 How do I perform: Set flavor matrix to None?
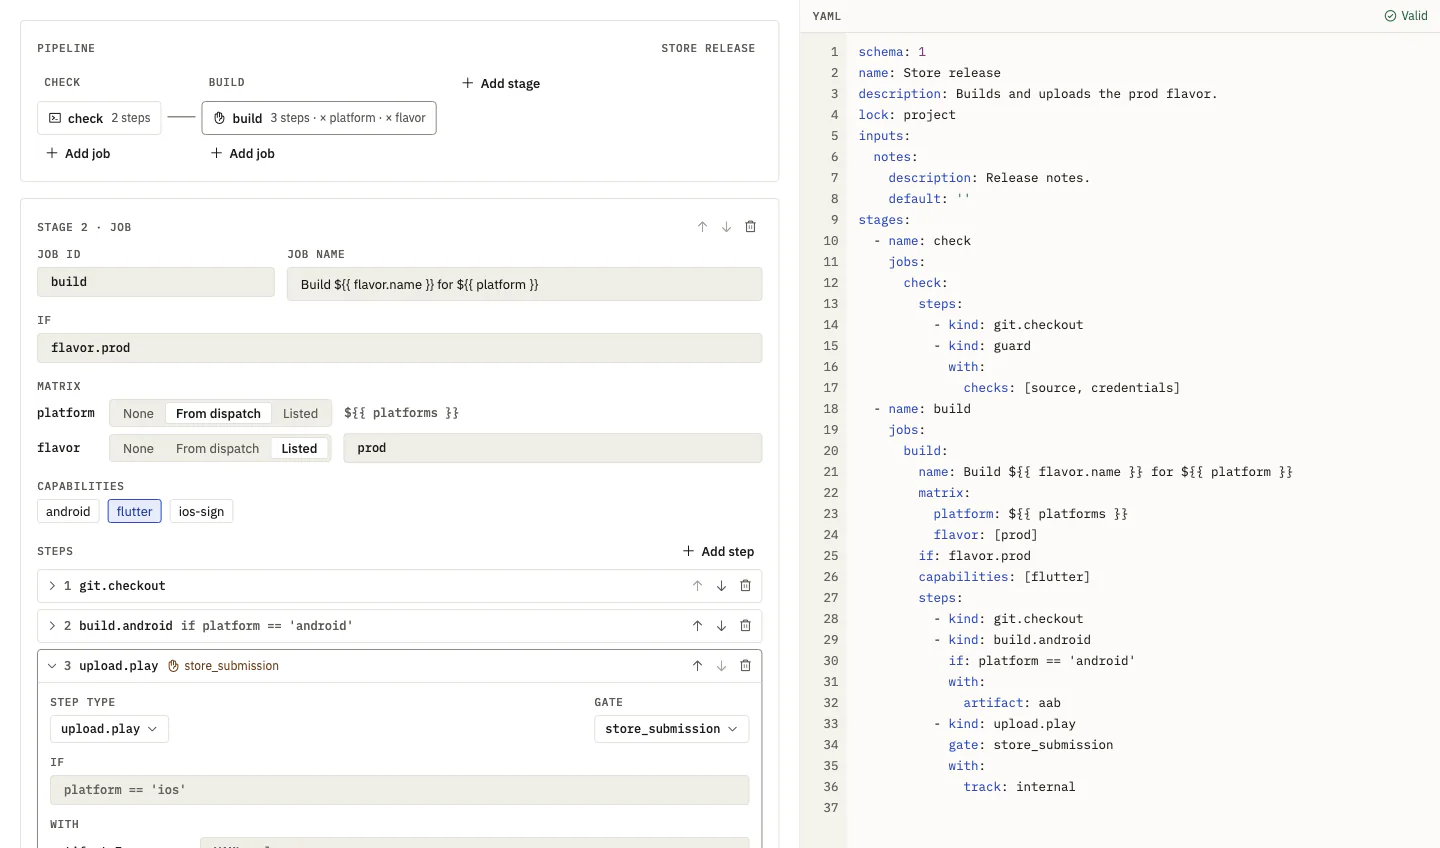point(138,449)
